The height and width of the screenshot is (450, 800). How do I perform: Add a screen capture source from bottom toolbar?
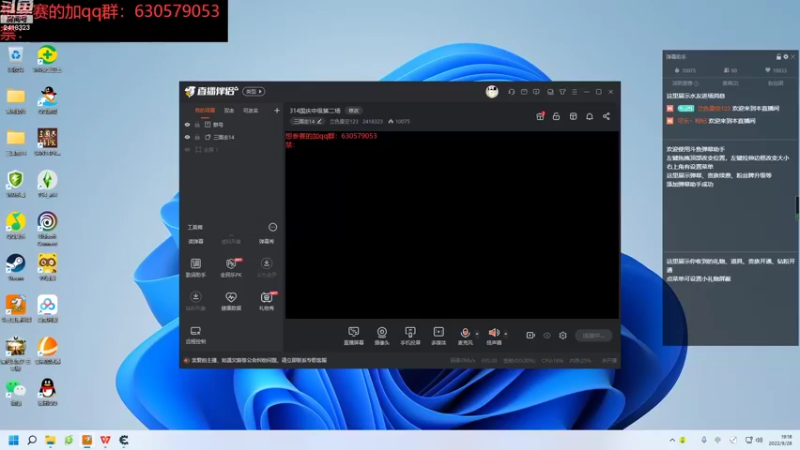[354, 336]
